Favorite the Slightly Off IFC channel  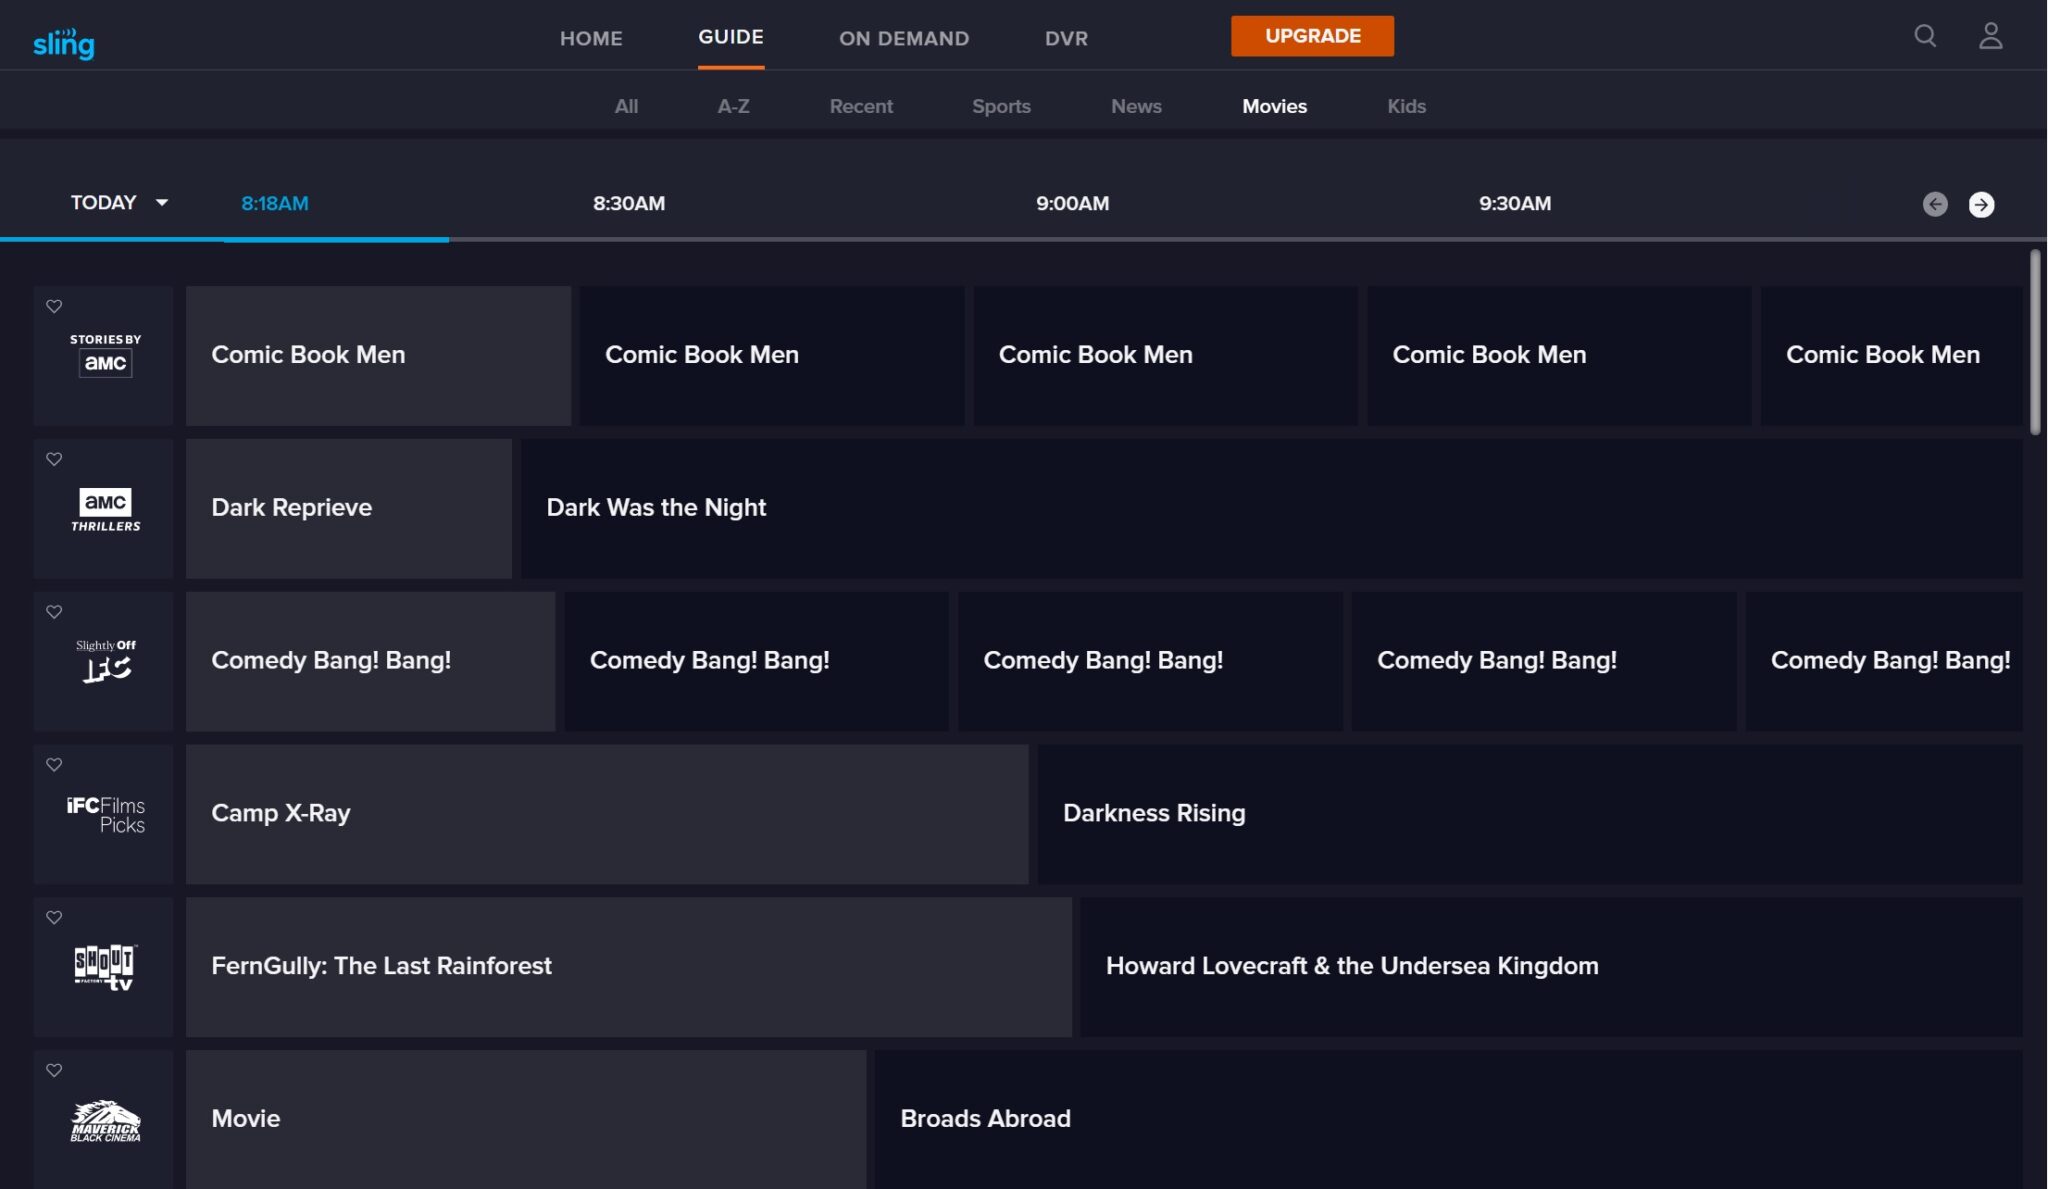click(x=54, y=612)
